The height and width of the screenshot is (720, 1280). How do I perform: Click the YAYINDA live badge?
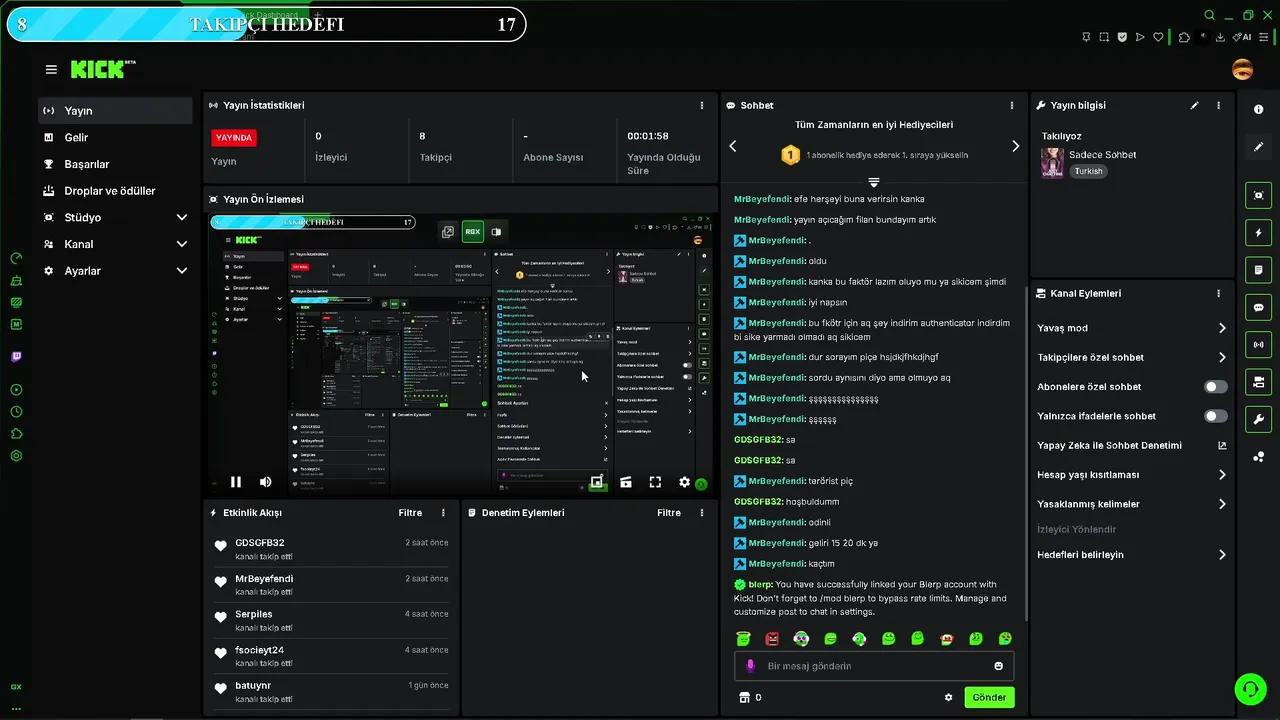coord(234,138)
